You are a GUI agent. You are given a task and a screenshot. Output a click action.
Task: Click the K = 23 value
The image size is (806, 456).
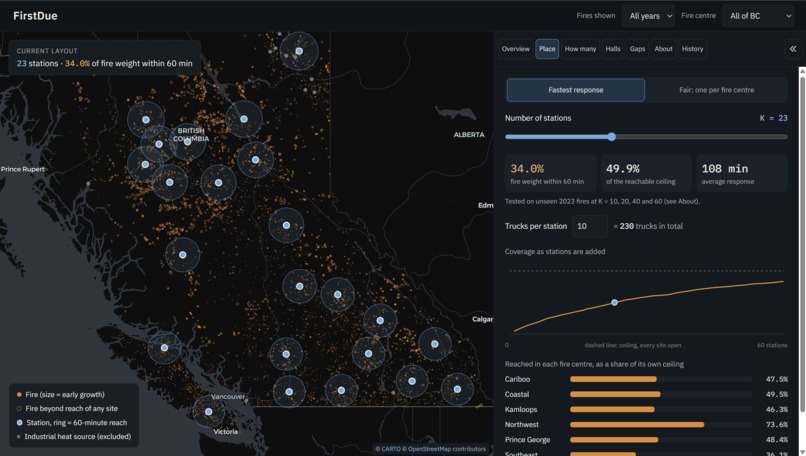[774, 118]
